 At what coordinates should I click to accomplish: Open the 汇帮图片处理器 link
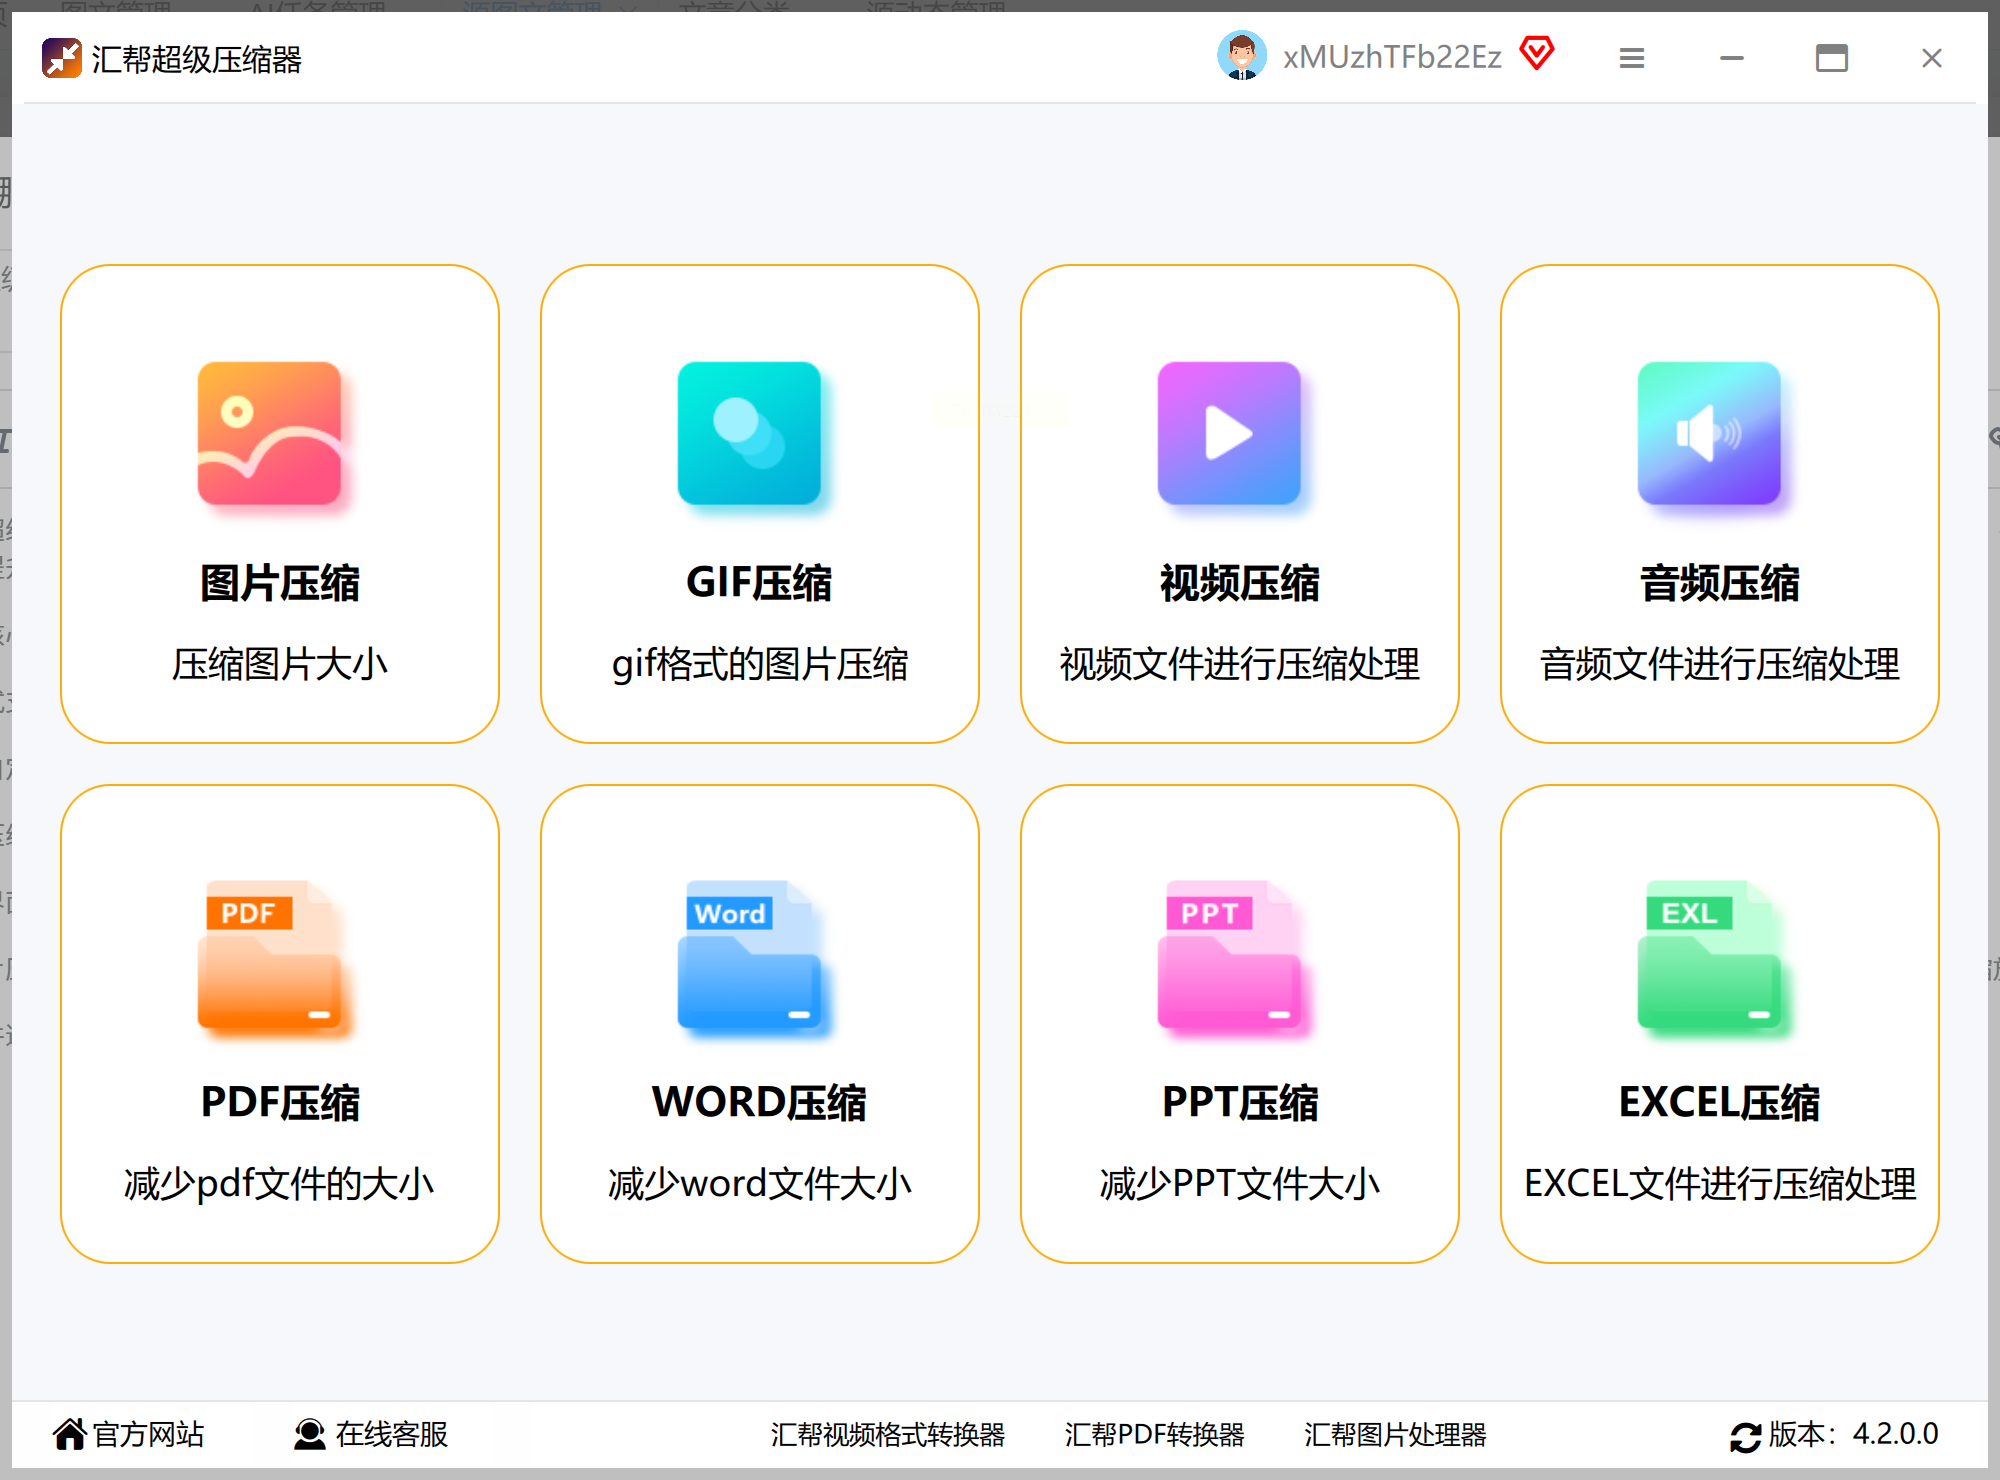tap(1394, 1434)
